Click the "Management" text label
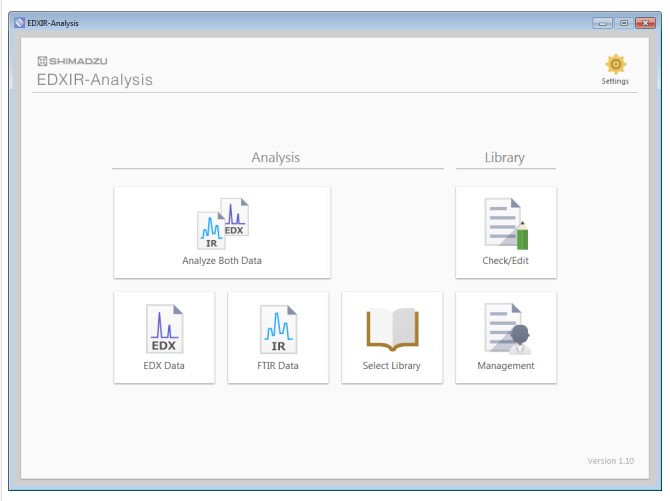The width and height of the screenshot is (670, 501). [506, 366]
